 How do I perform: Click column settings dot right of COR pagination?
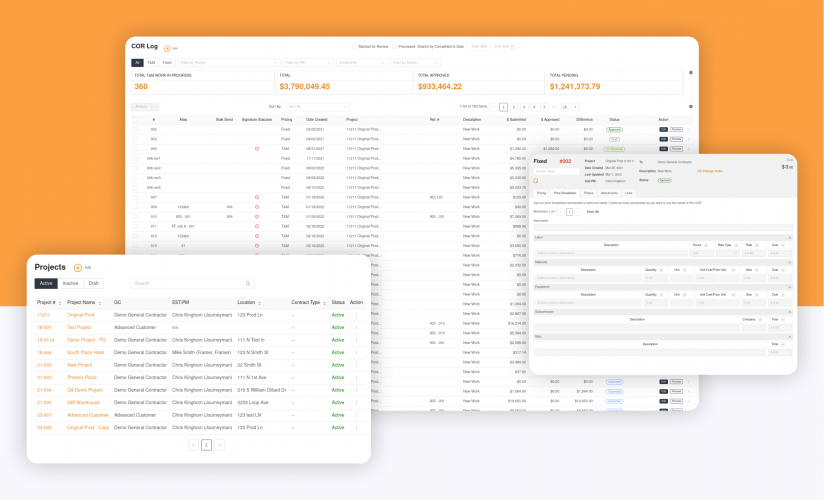tap(691, 107)
